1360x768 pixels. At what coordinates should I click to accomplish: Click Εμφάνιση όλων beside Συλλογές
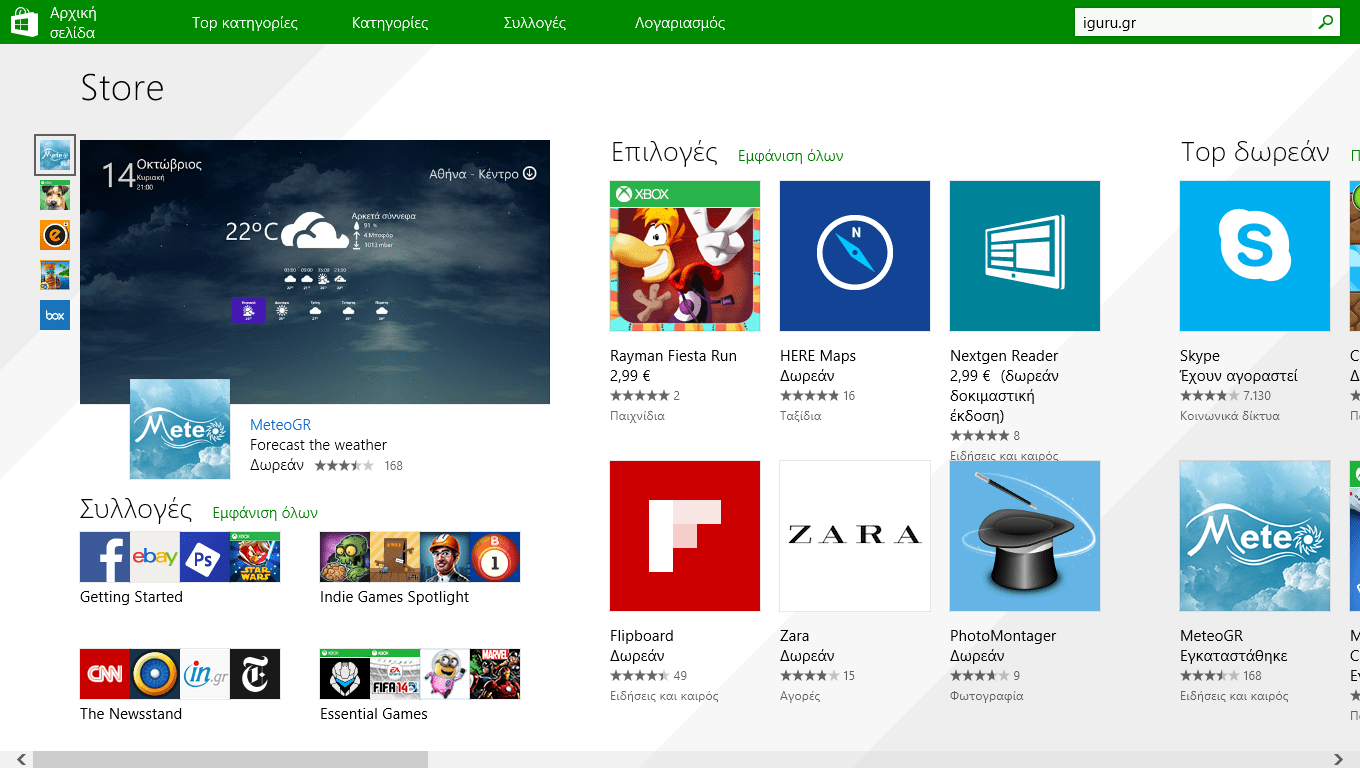click(x=265, y=511)
